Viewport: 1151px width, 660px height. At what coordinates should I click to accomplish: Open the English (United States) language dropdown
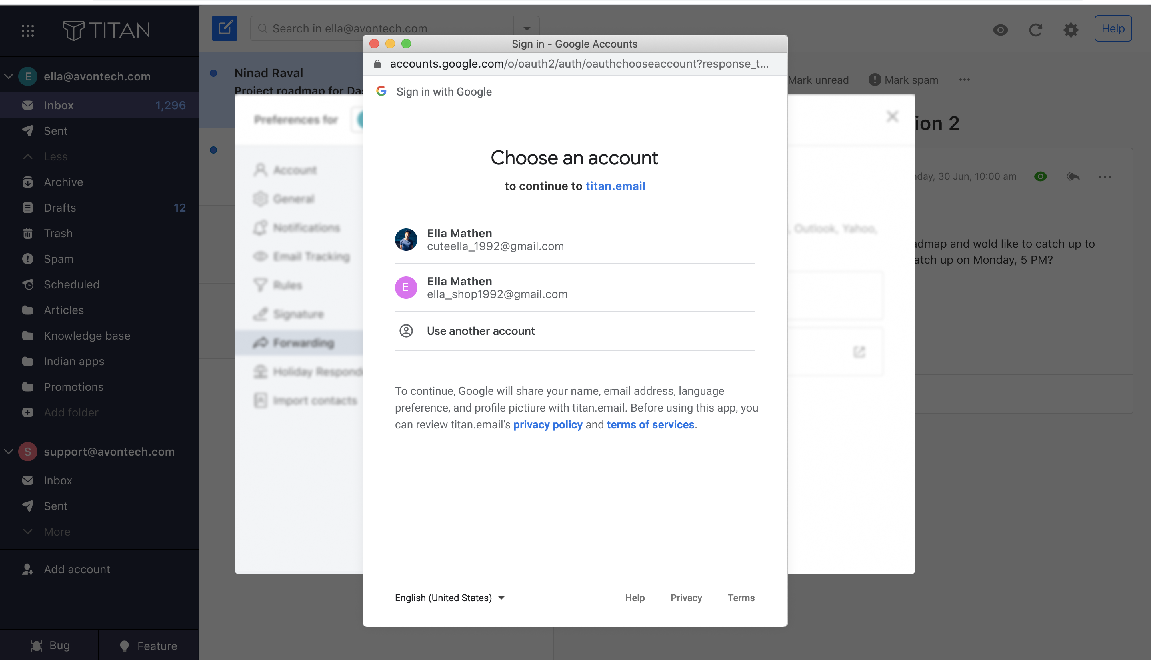pos(449,598)
